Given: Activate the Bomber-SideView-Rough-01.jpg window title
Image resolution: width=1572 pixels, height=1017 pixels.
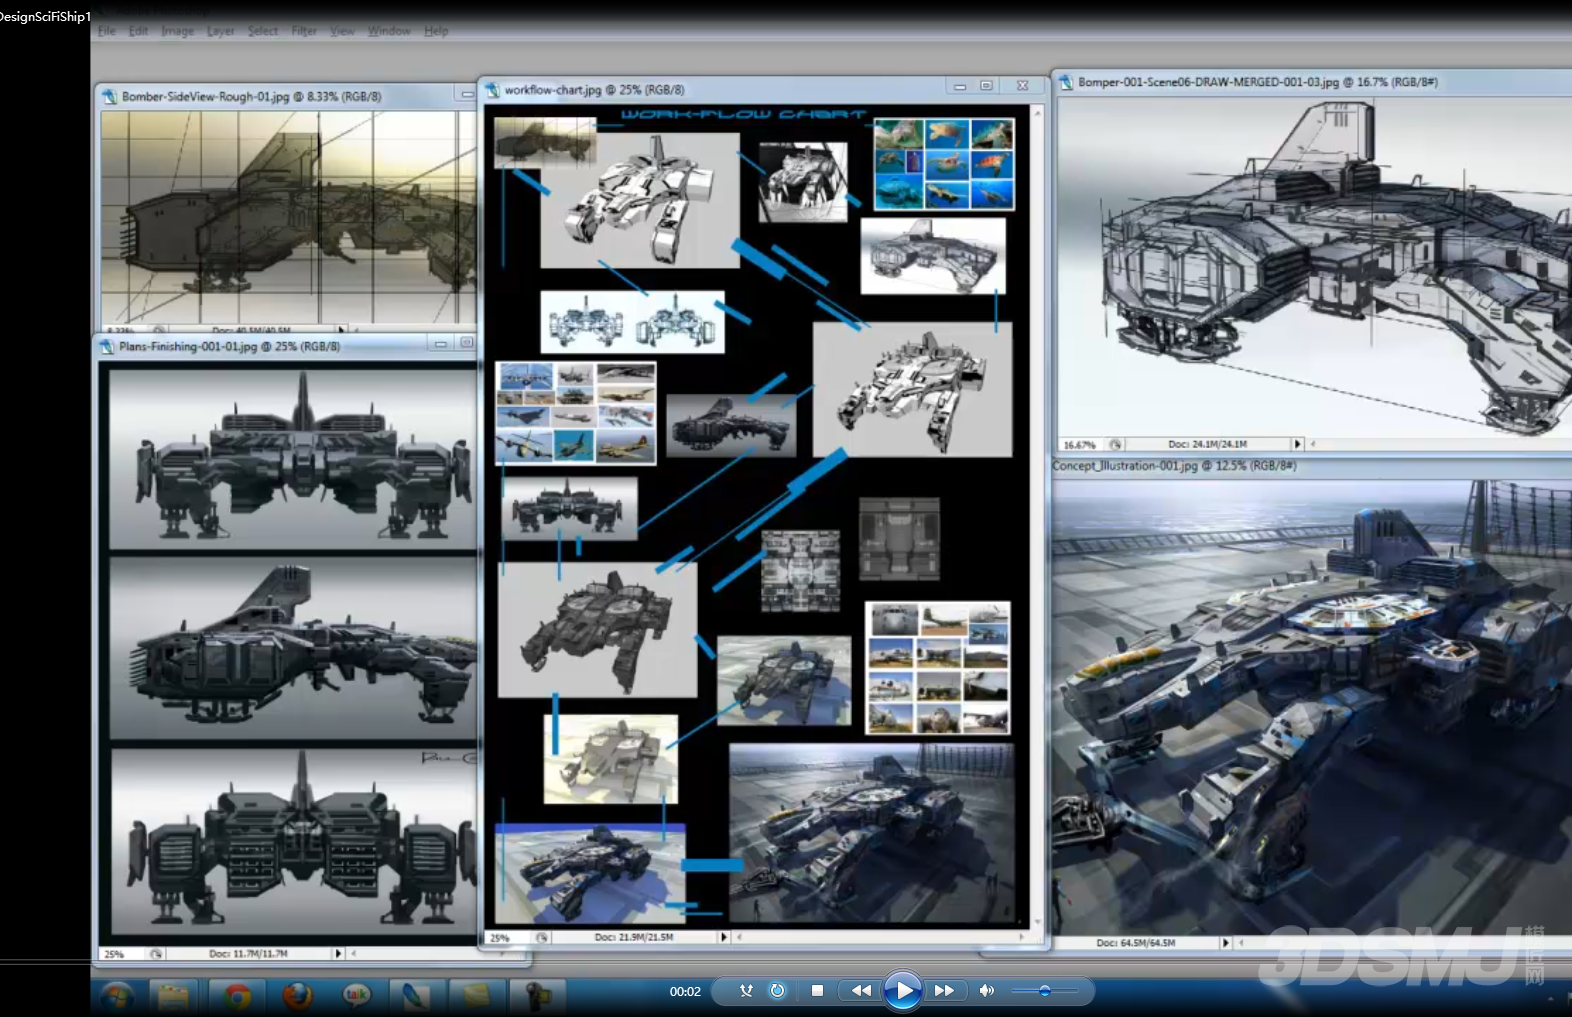Looking at the screenshot, I should [x=252, y=97].
